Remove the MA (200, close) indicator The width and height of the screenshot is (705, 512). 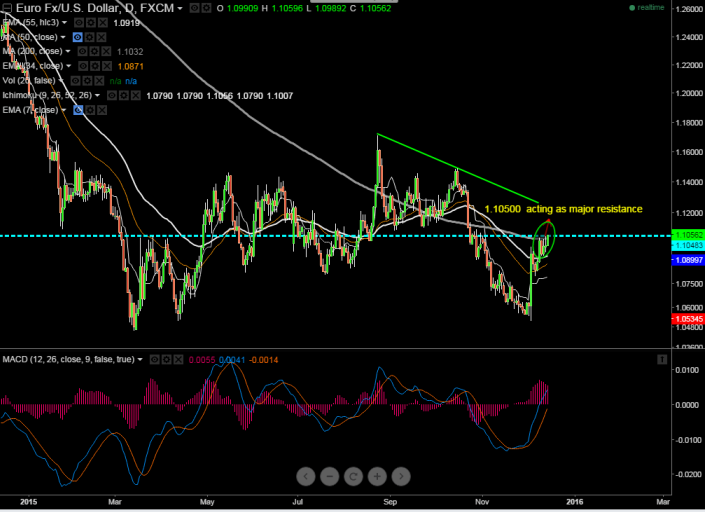coord(106,52)
